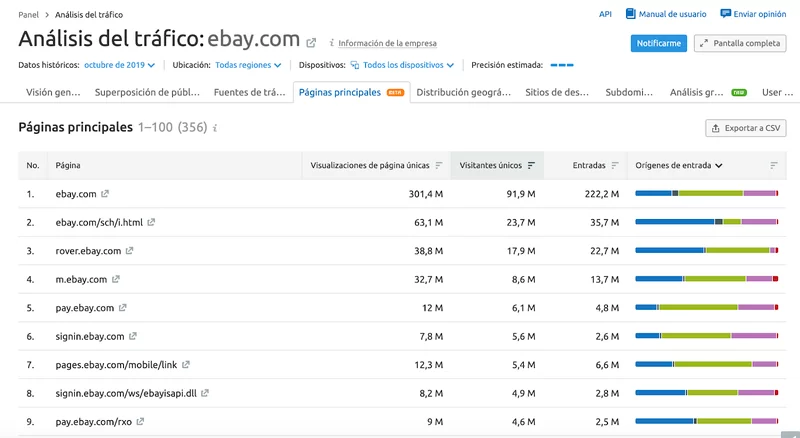
Task: Switch to Superposición de público tab
Action: [x=147, y=92]
